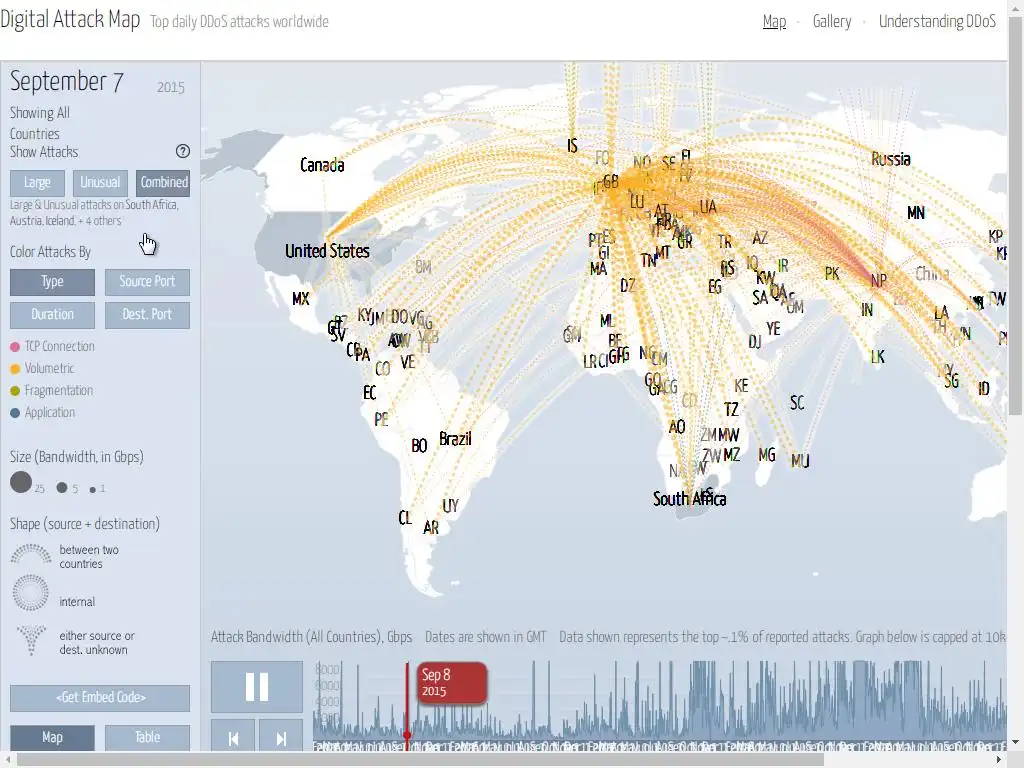1024x768 pixels.
Task: Click the PE country label
Action: (381, 419)
